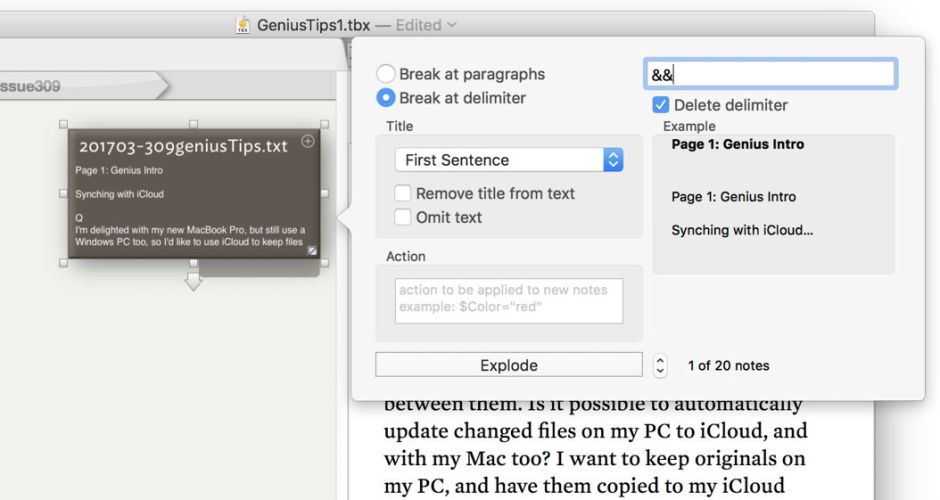
Task: Check the Omit text checkbox
Action: (403, 217)
